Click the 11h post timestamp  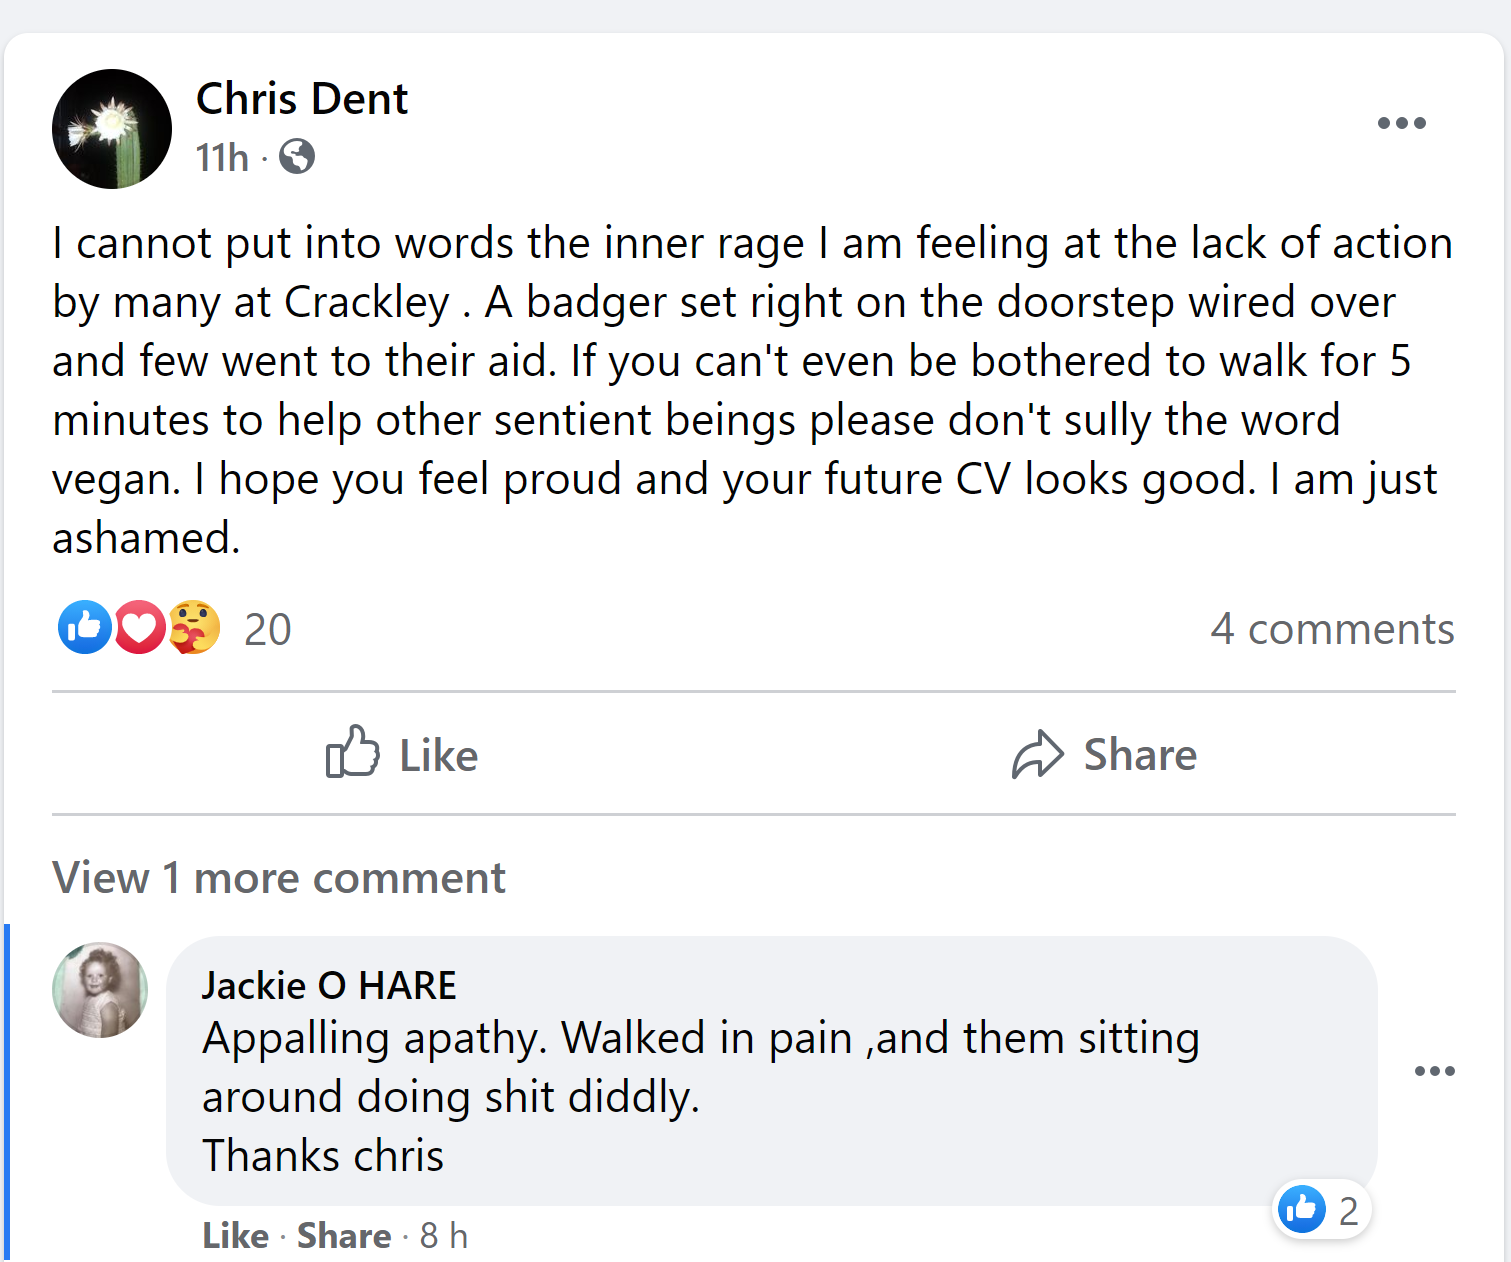click(x=222, y=158)
